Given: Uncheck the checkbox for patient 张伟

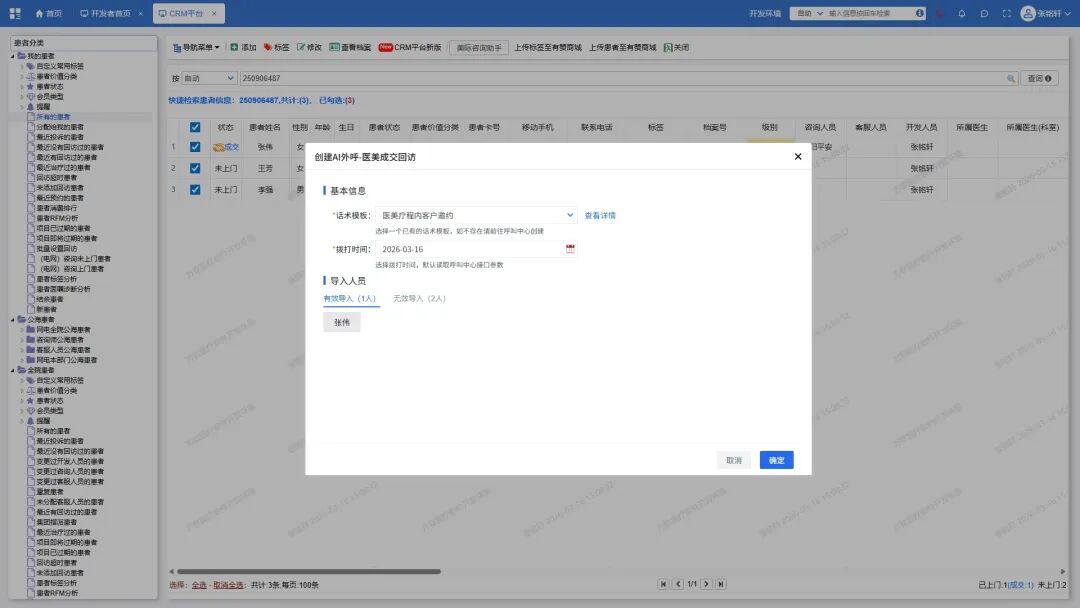Looking at the screenshot, I should coord(195,146).
